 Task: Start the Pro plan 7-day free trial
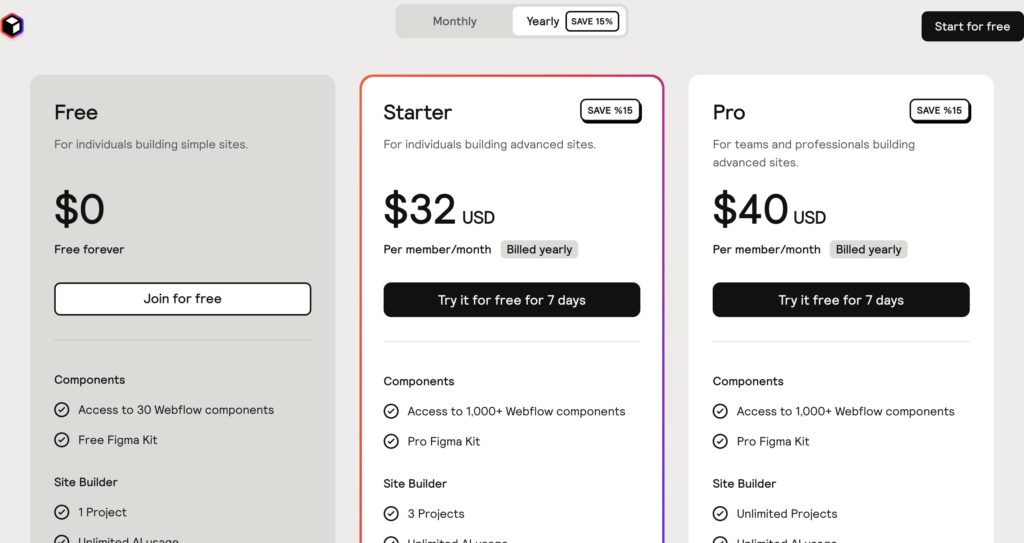(840, 300)
